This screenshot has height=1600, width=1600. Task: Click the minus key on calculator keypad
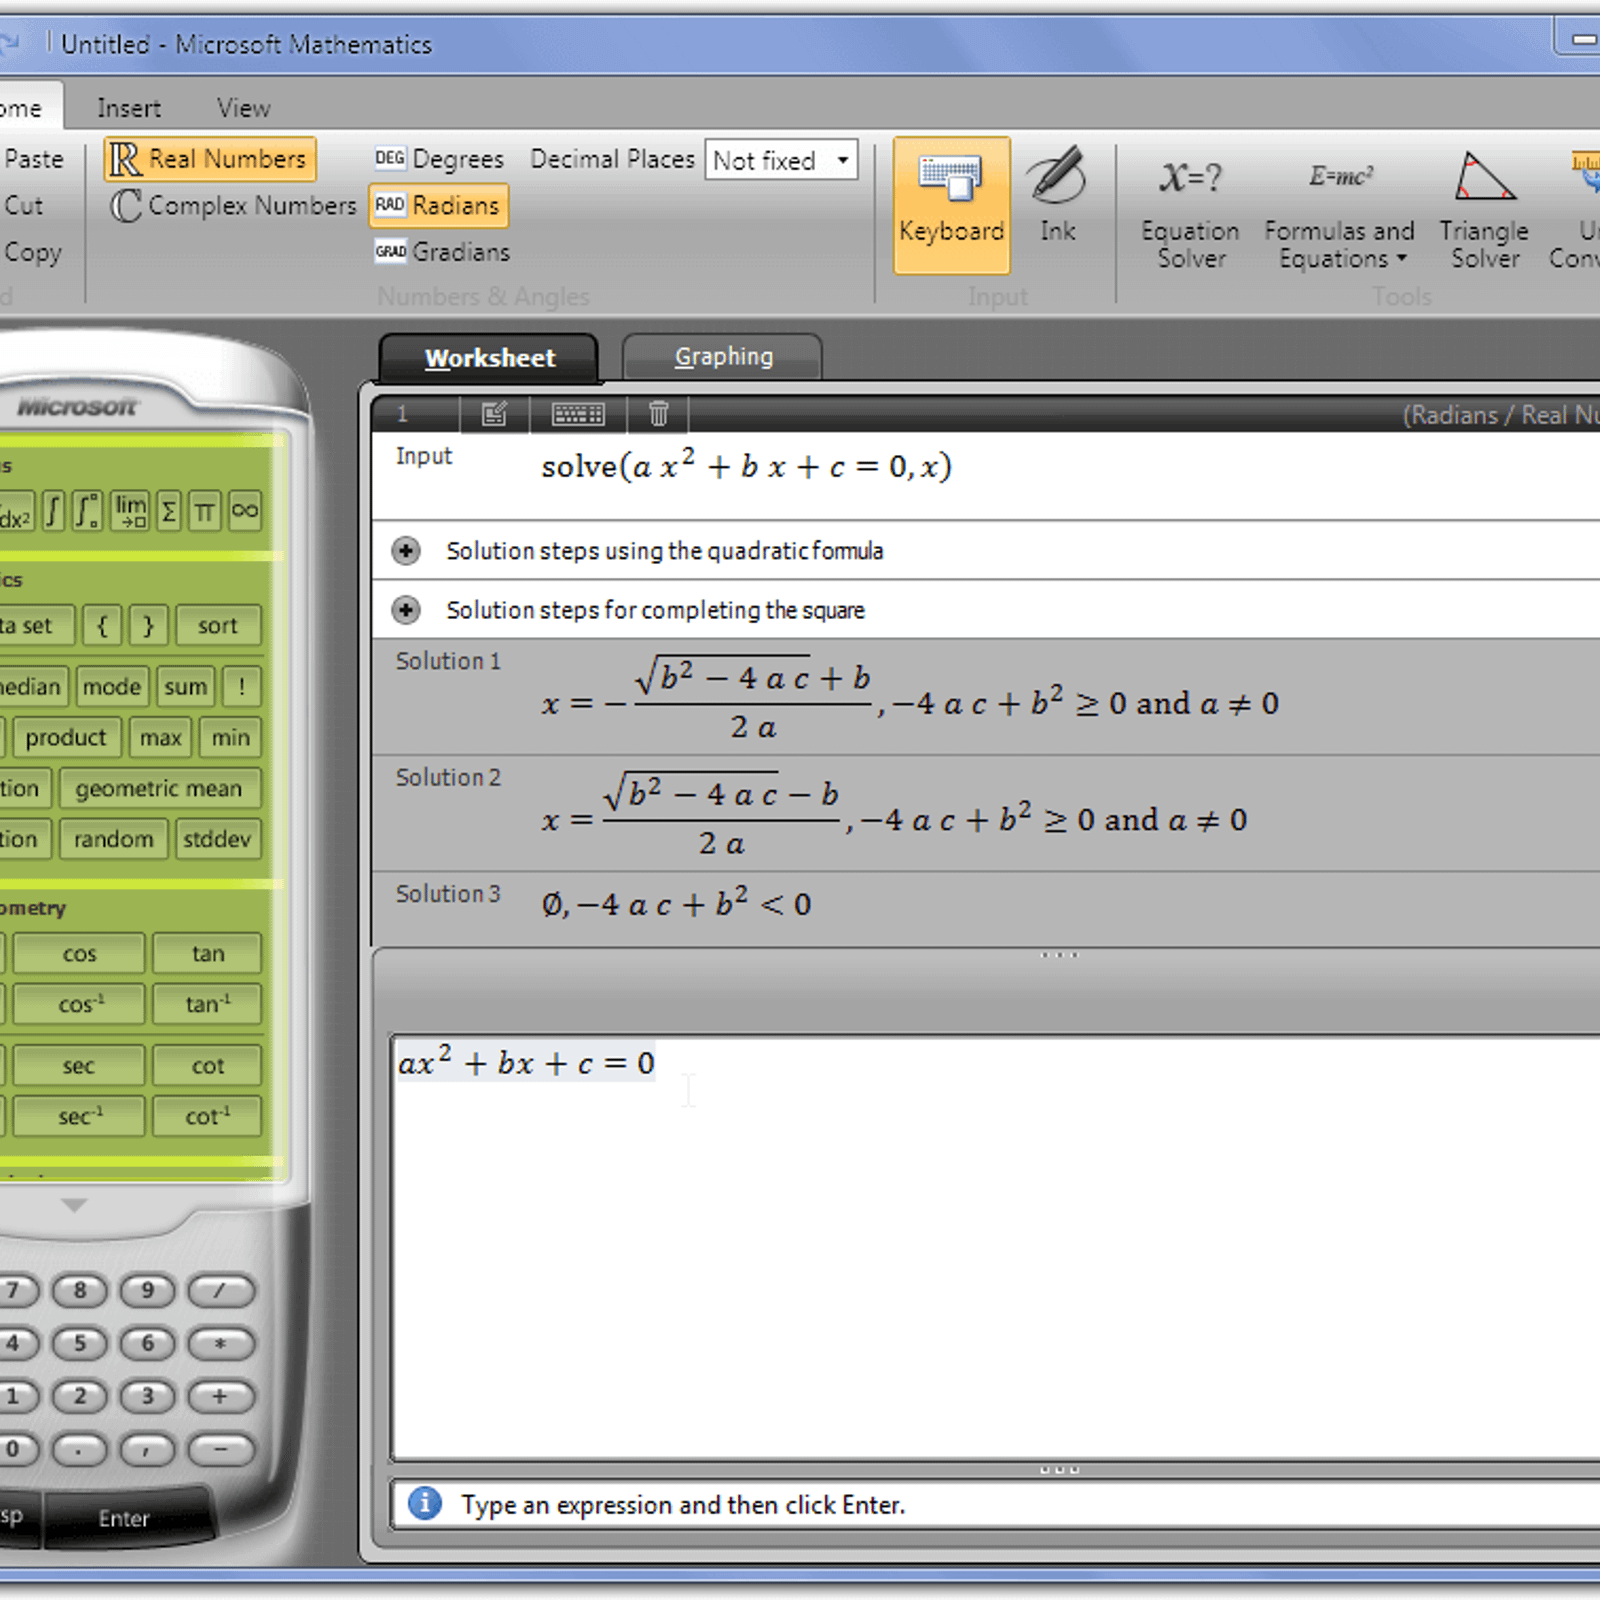221,1449
